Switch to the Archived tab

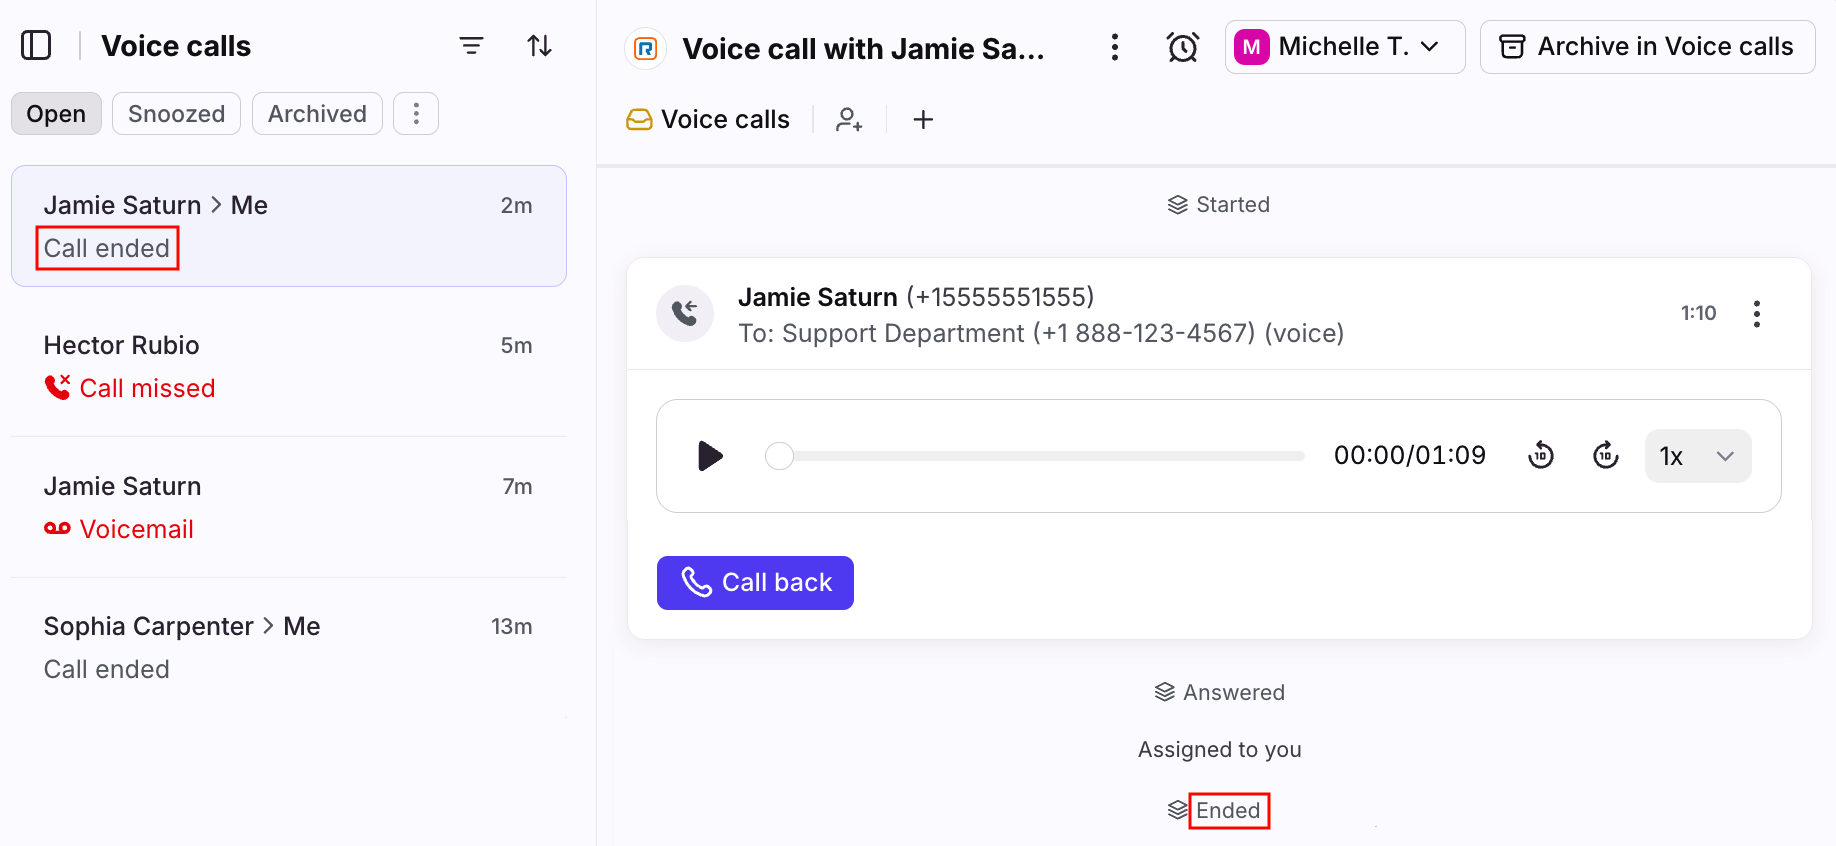(317, 114)
